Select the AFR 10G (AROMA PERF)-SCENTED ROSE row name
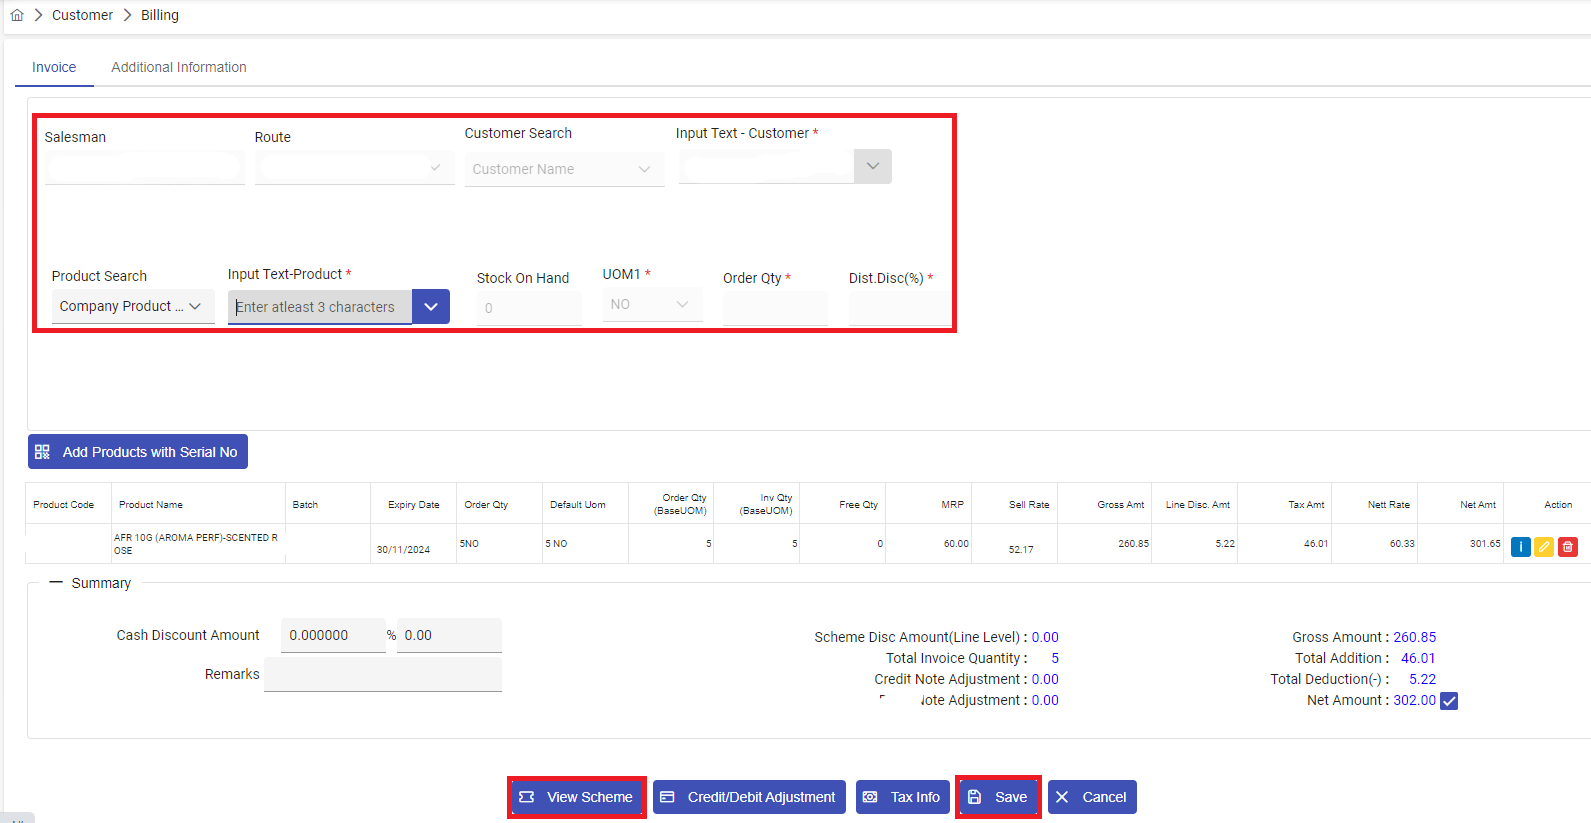This screenshot has height=823, width=1591. (x=196, y=544)
